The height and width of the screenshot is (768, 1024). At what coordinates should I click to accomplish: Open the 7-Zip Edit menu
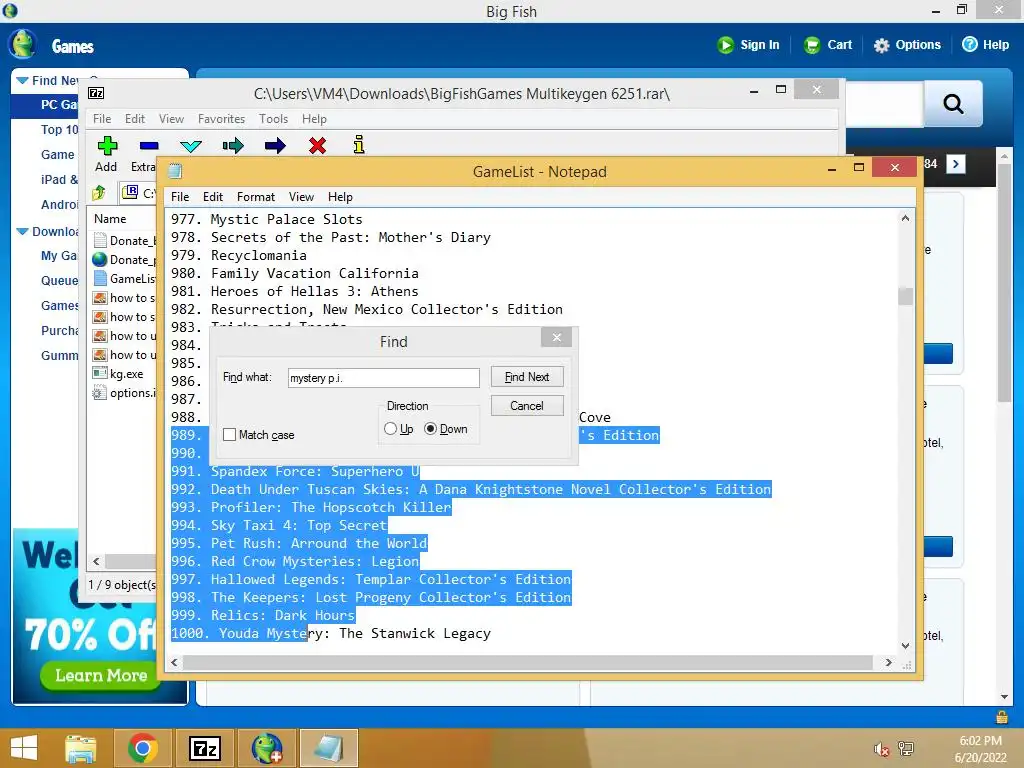tap(135, 119)
